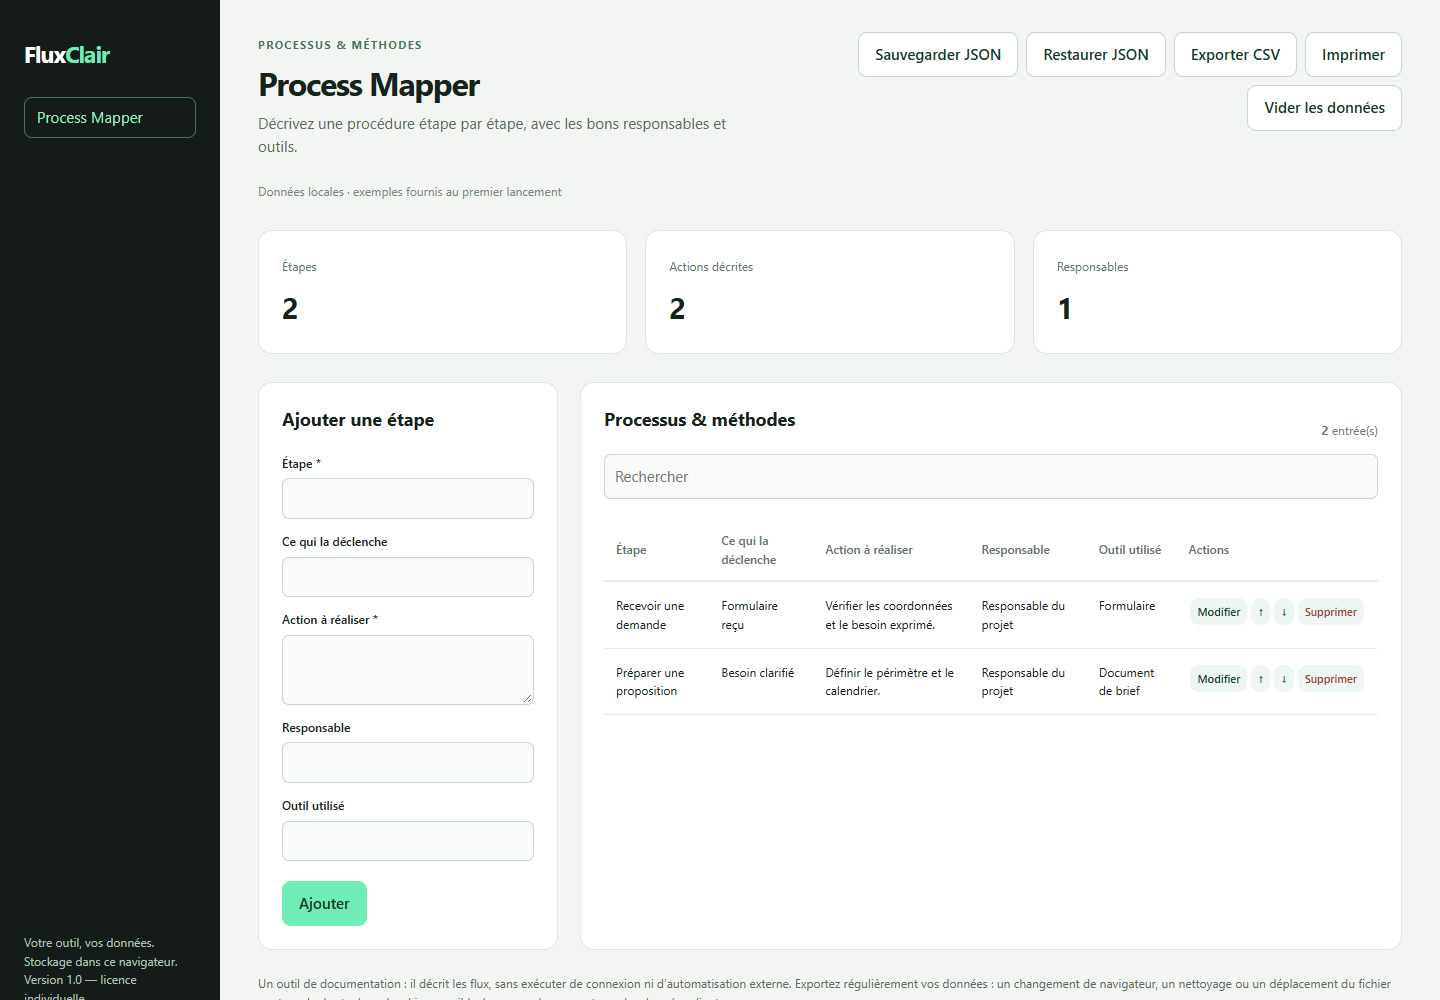
Task: Move 'Recevoir une demande' row up arrow
Action: pyautogui.click(x=1261, y=612)
